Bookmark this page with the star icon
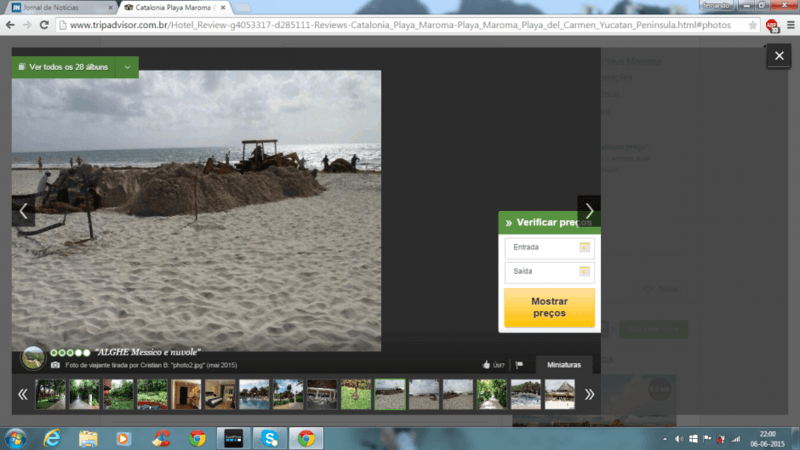This screenshot has height=450, width=800. (753, 26)
